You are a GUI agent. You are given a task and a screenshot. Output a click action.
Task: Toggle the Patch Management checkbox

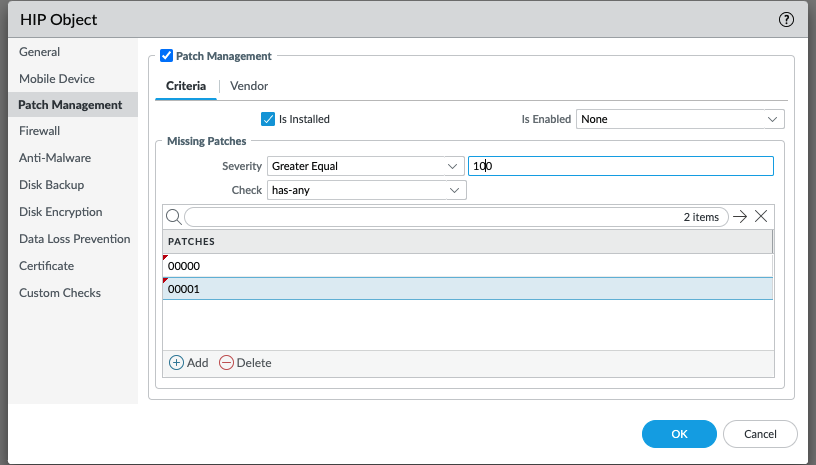point(167,56)
